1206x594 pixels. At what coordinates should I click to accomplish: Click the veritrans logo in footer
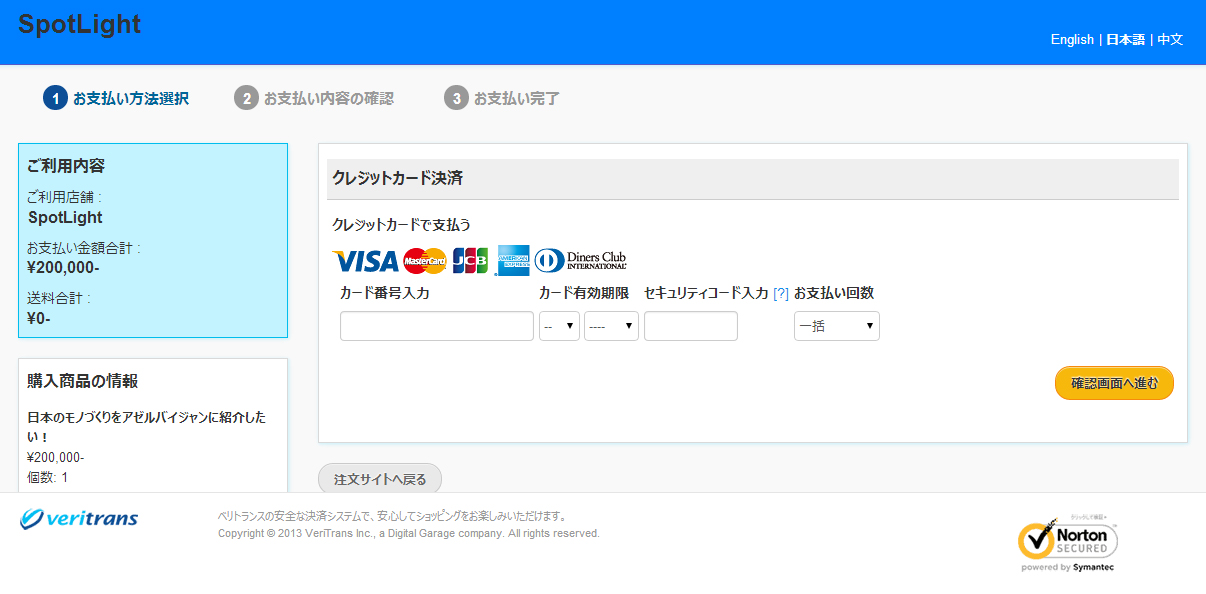click(x=79, y=518)
